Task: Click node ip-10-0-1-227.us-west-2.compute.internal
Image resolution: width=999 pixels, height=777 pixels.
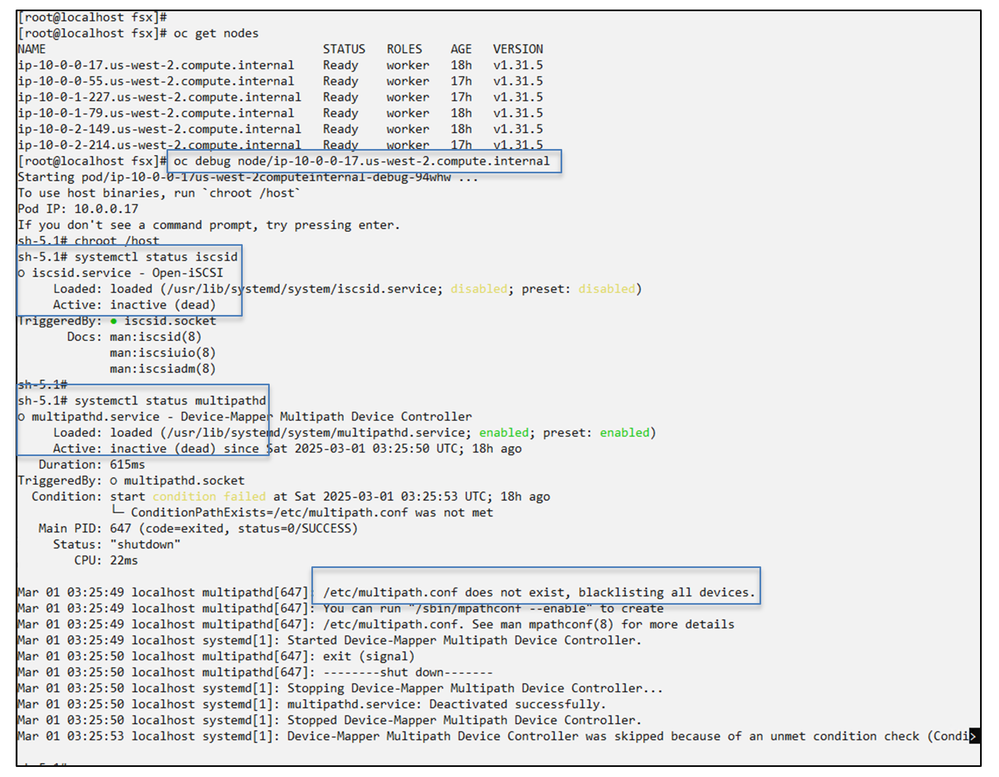Action: (x=159, y=97)
